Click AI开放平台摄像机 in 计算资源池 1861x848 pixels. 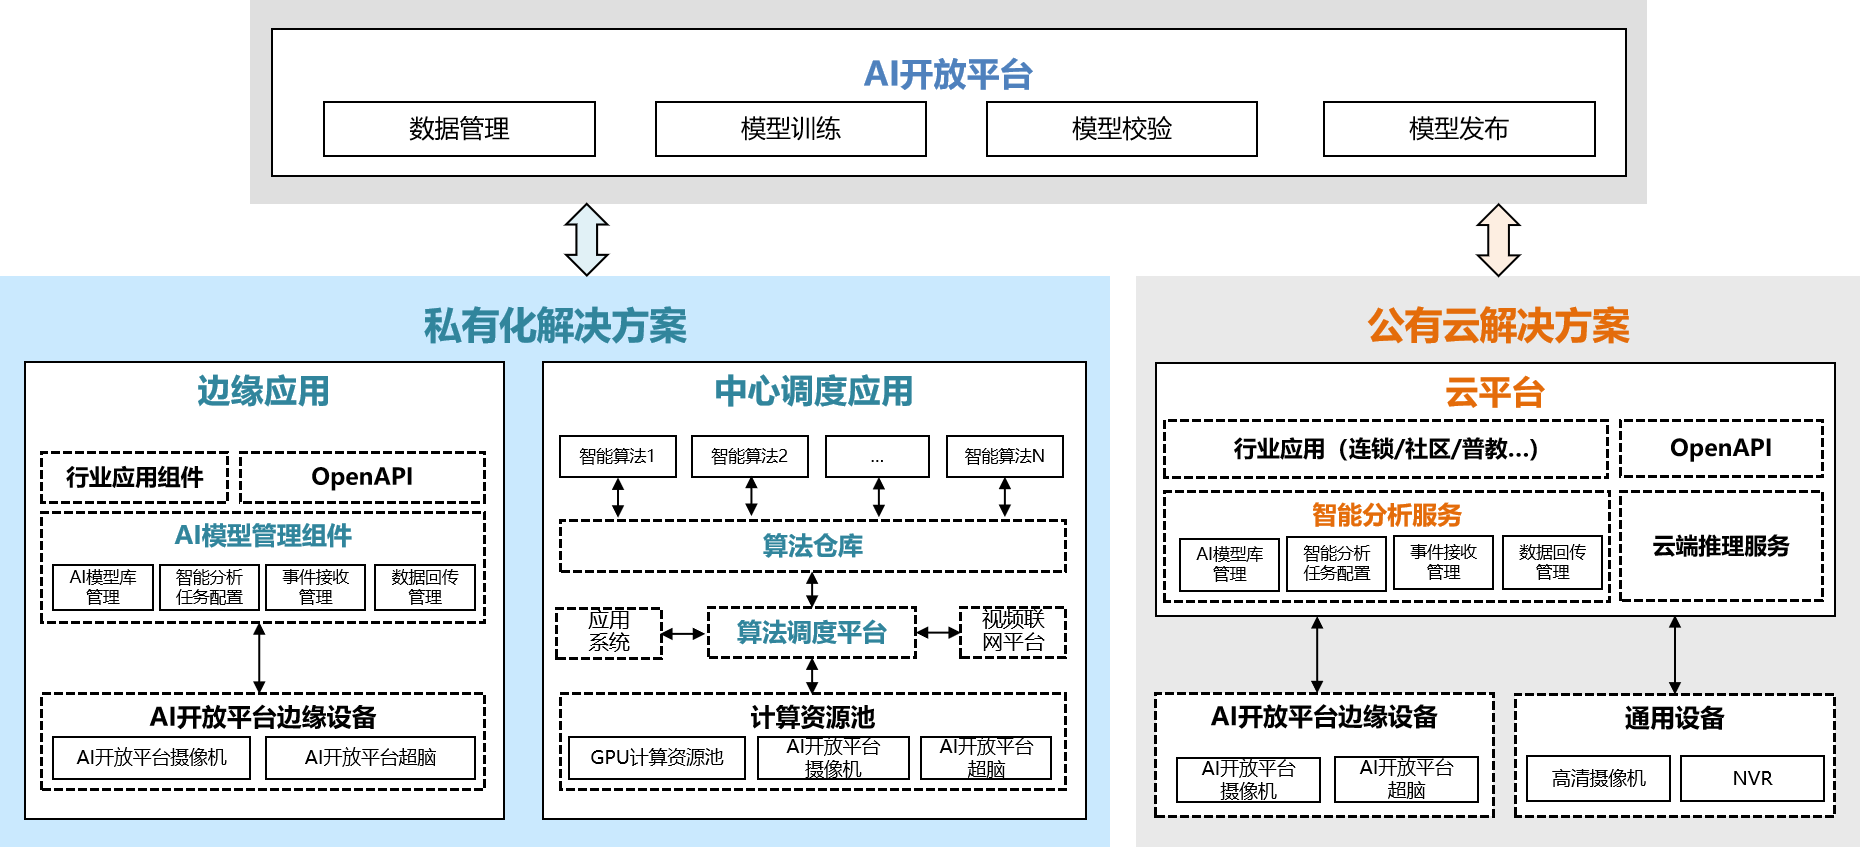833,758
